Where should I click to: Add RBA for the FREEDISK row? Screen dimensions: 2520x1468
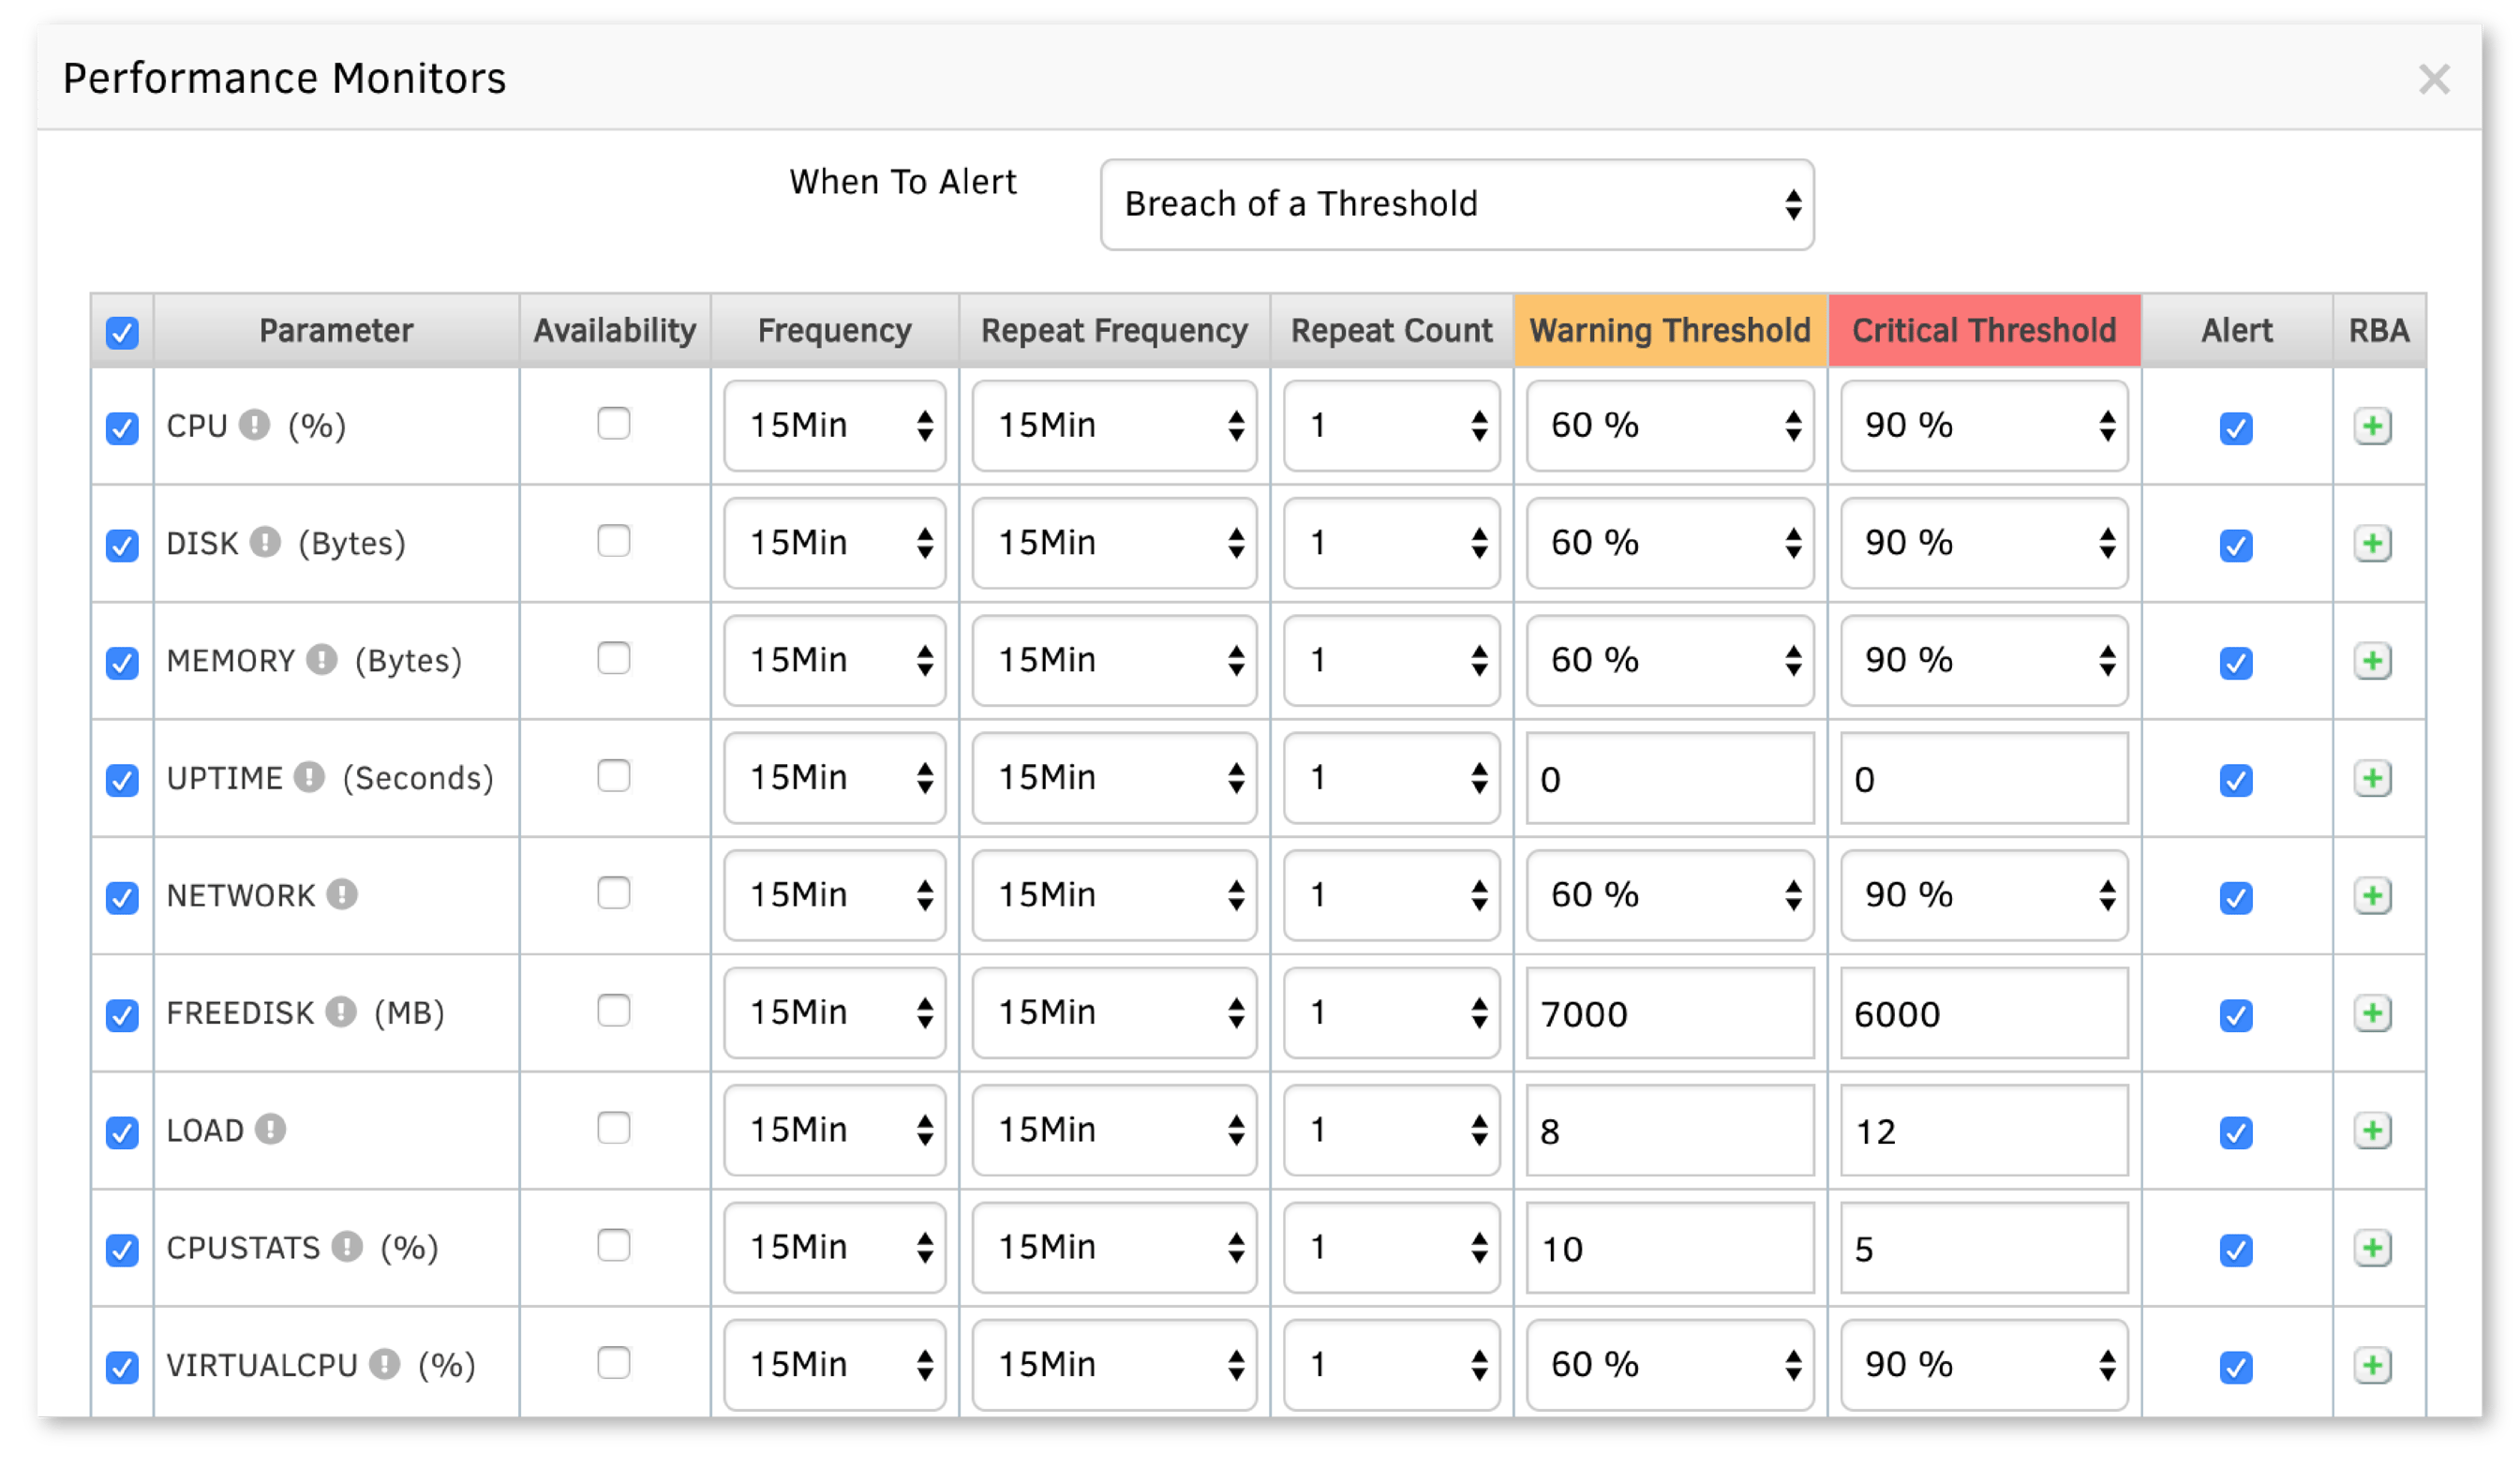click(2372, 1013)
